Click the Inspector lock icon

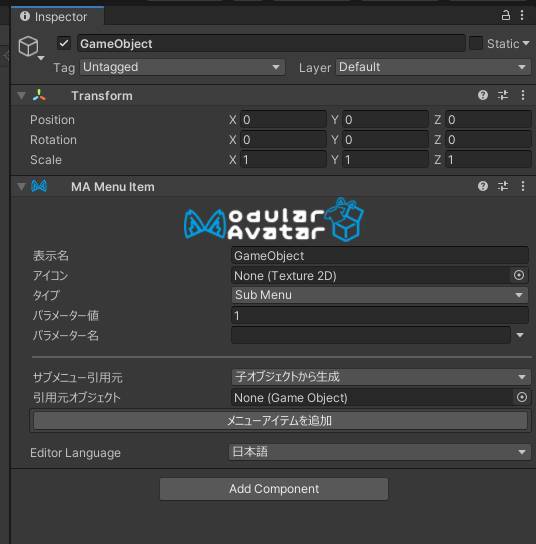(505, 16)
